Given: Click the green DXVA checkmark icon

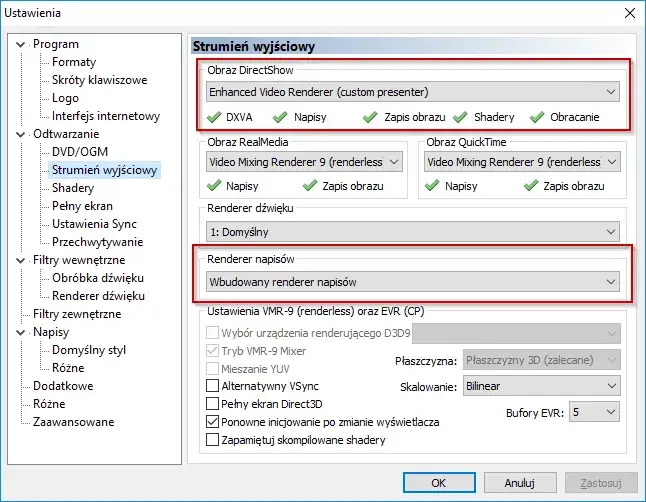Looking at the screenshot, I should point(215,117).
